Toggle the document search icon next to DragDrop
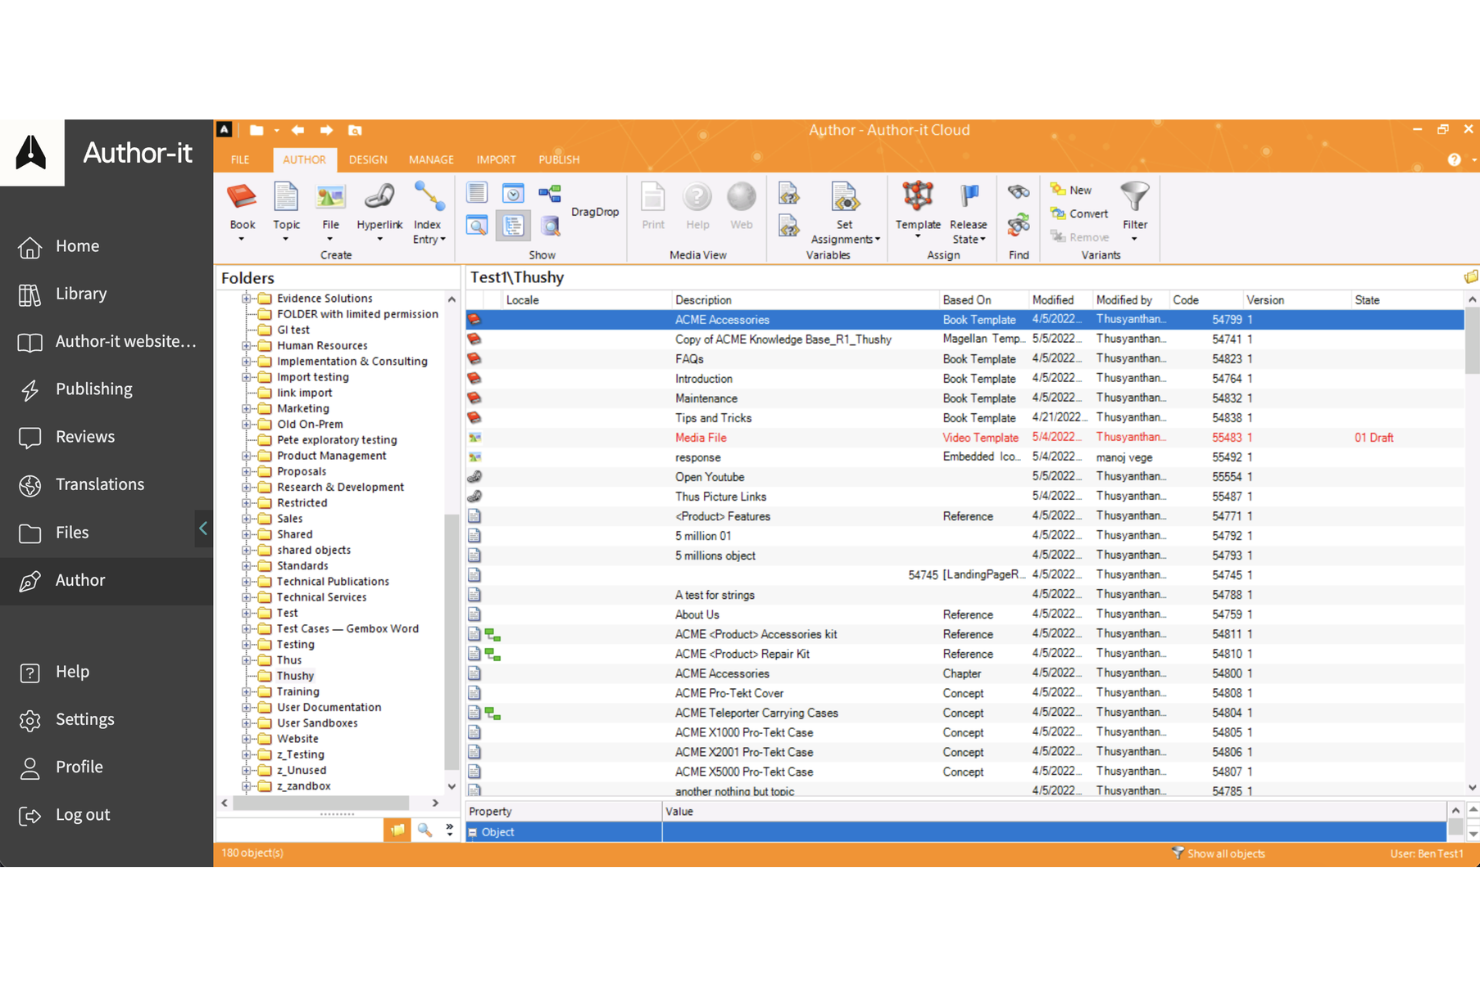The image size is (1480, 987). point(549,226)
